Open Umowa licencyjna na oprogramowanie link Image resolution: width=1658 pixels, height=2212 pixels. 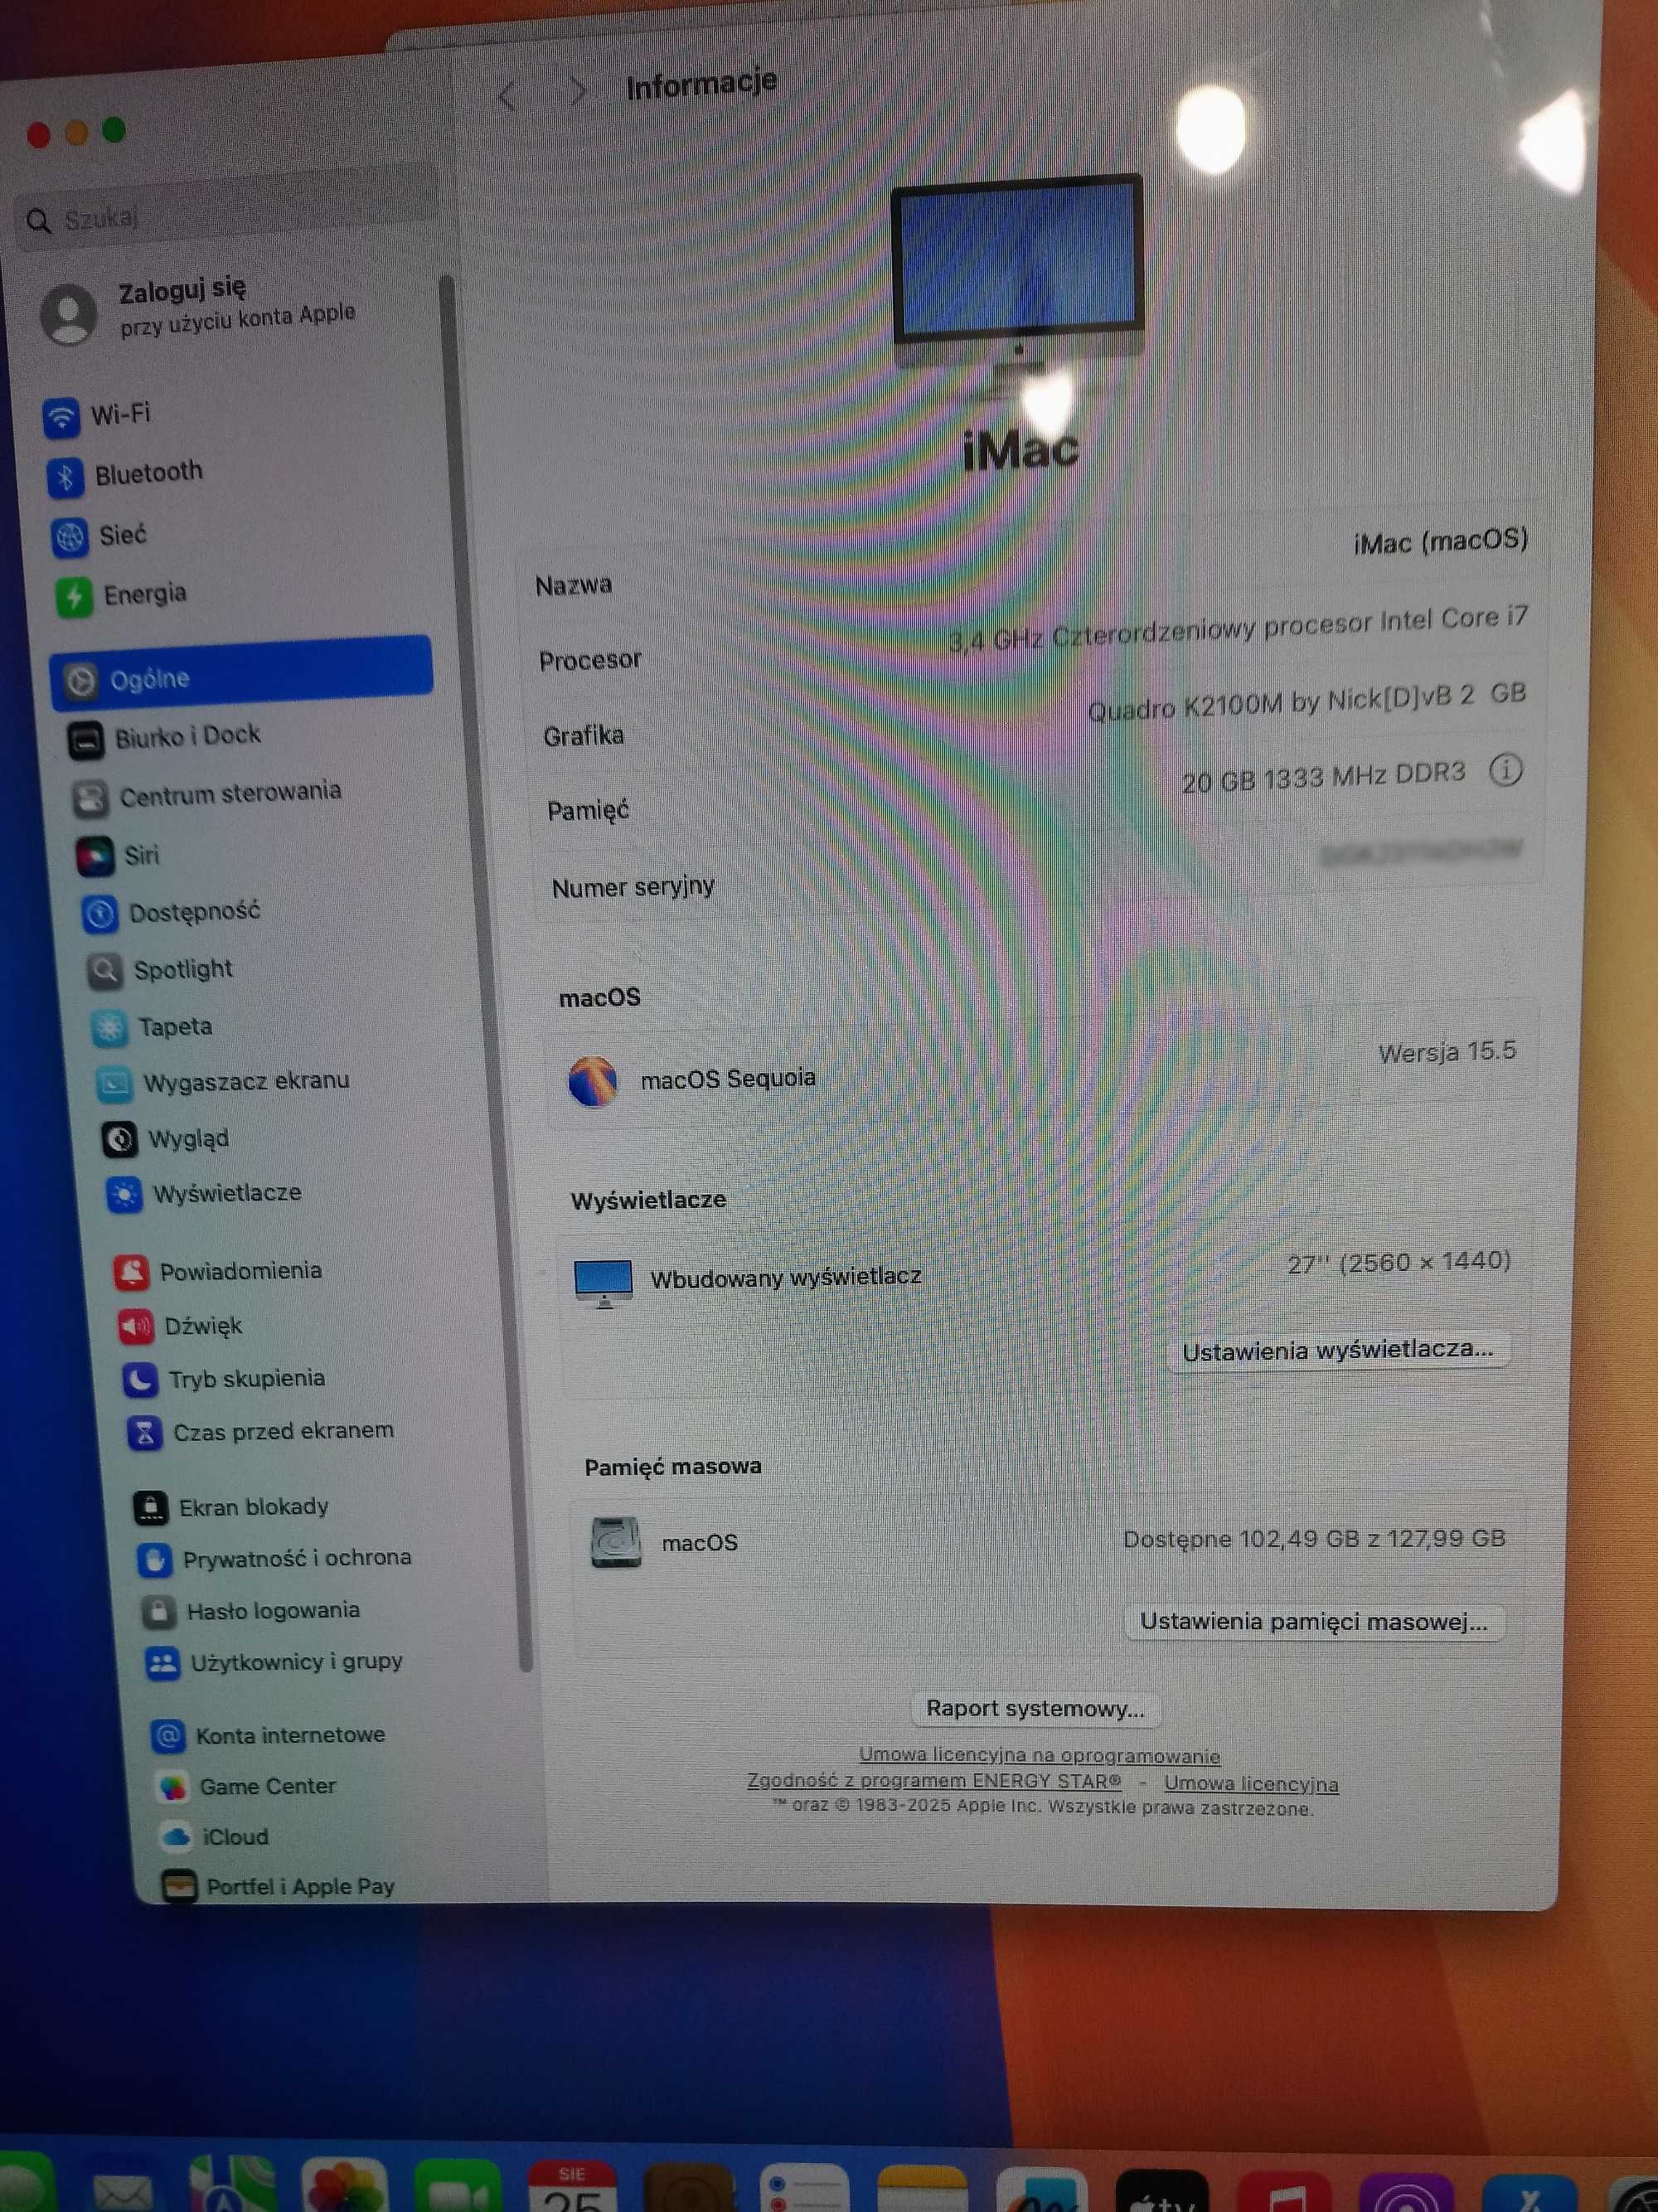point(1039,1755)
